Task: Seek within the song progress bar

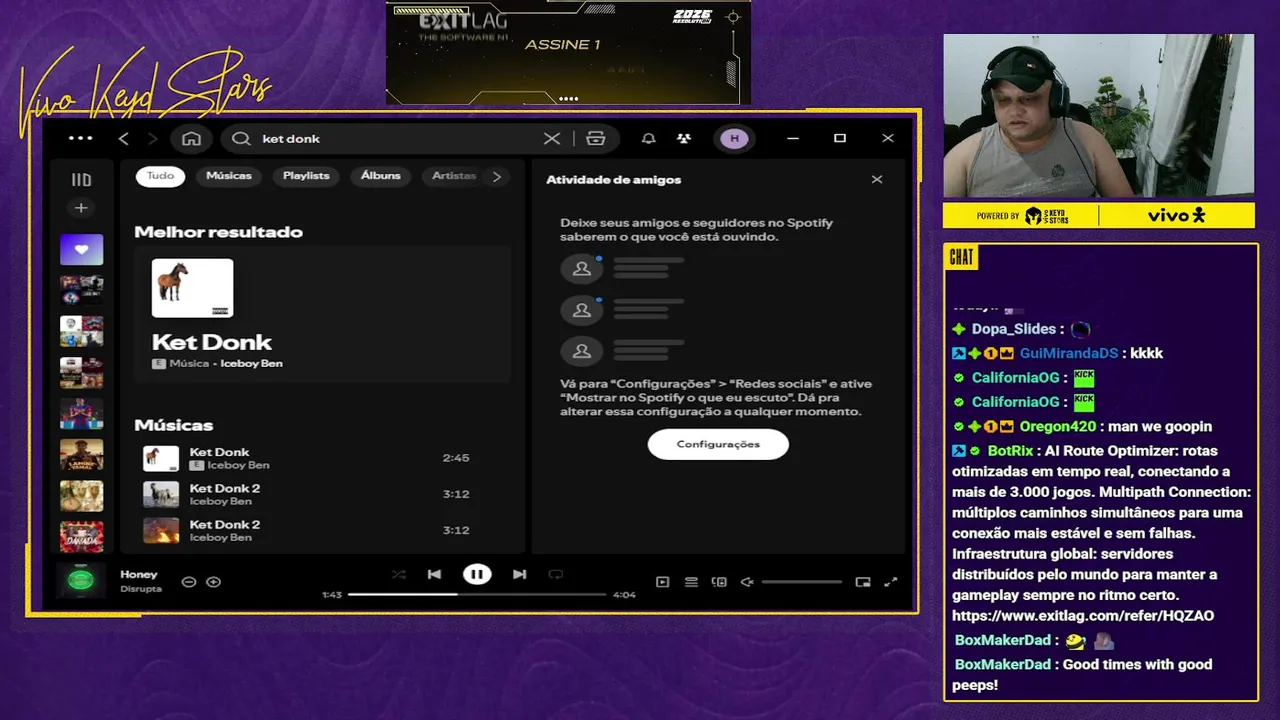Action: click(x=477, y=594)
